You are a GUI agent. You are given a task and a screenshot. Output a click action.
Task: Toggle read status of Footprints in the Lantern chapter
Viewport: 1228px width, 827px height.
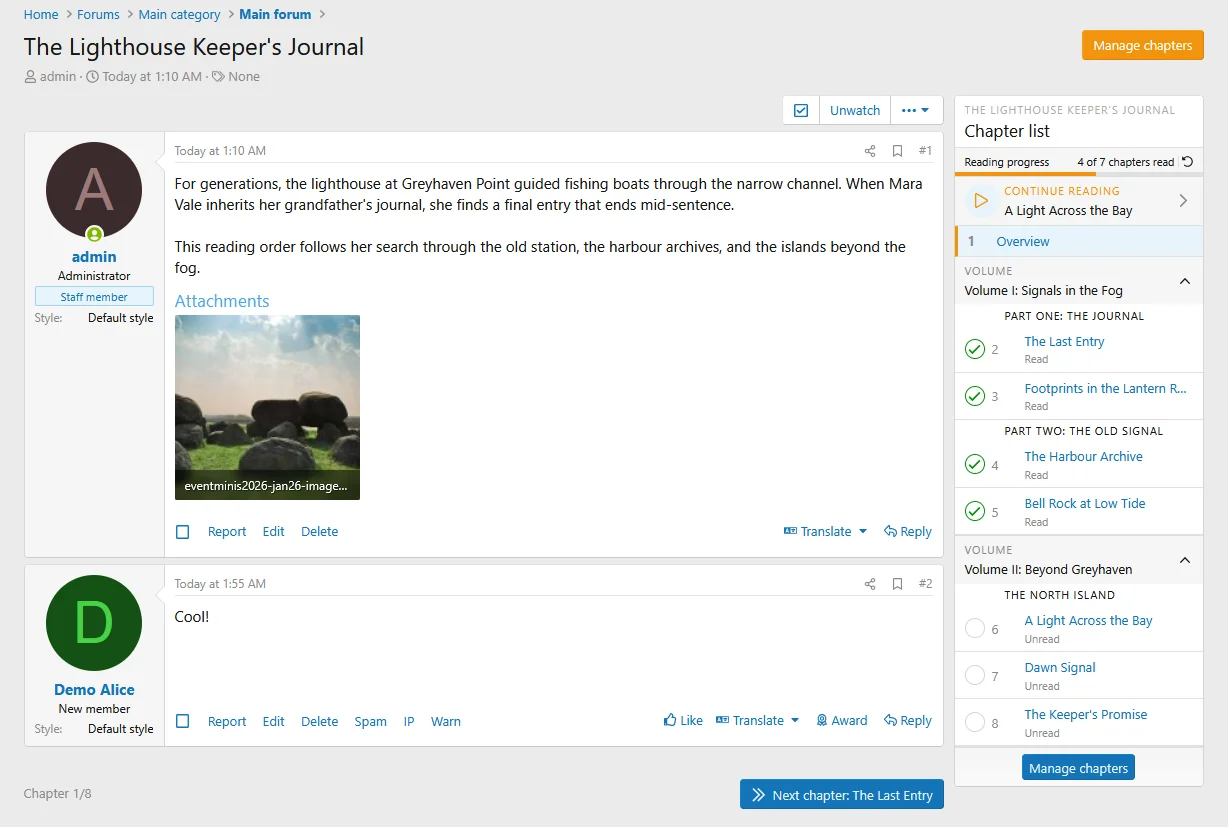(x=975, y=396)
